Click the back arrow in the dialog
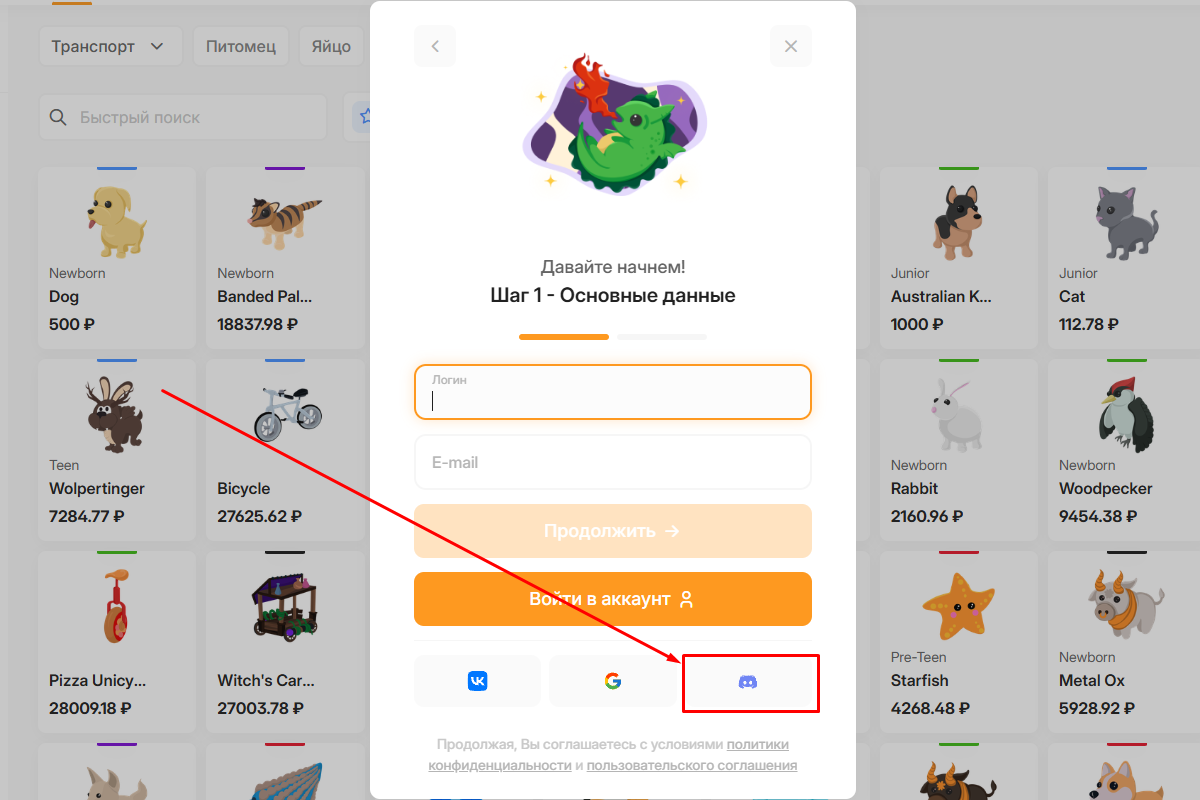Image resolution: width=1200 pixels, height=800 pixels. [435, 46]
